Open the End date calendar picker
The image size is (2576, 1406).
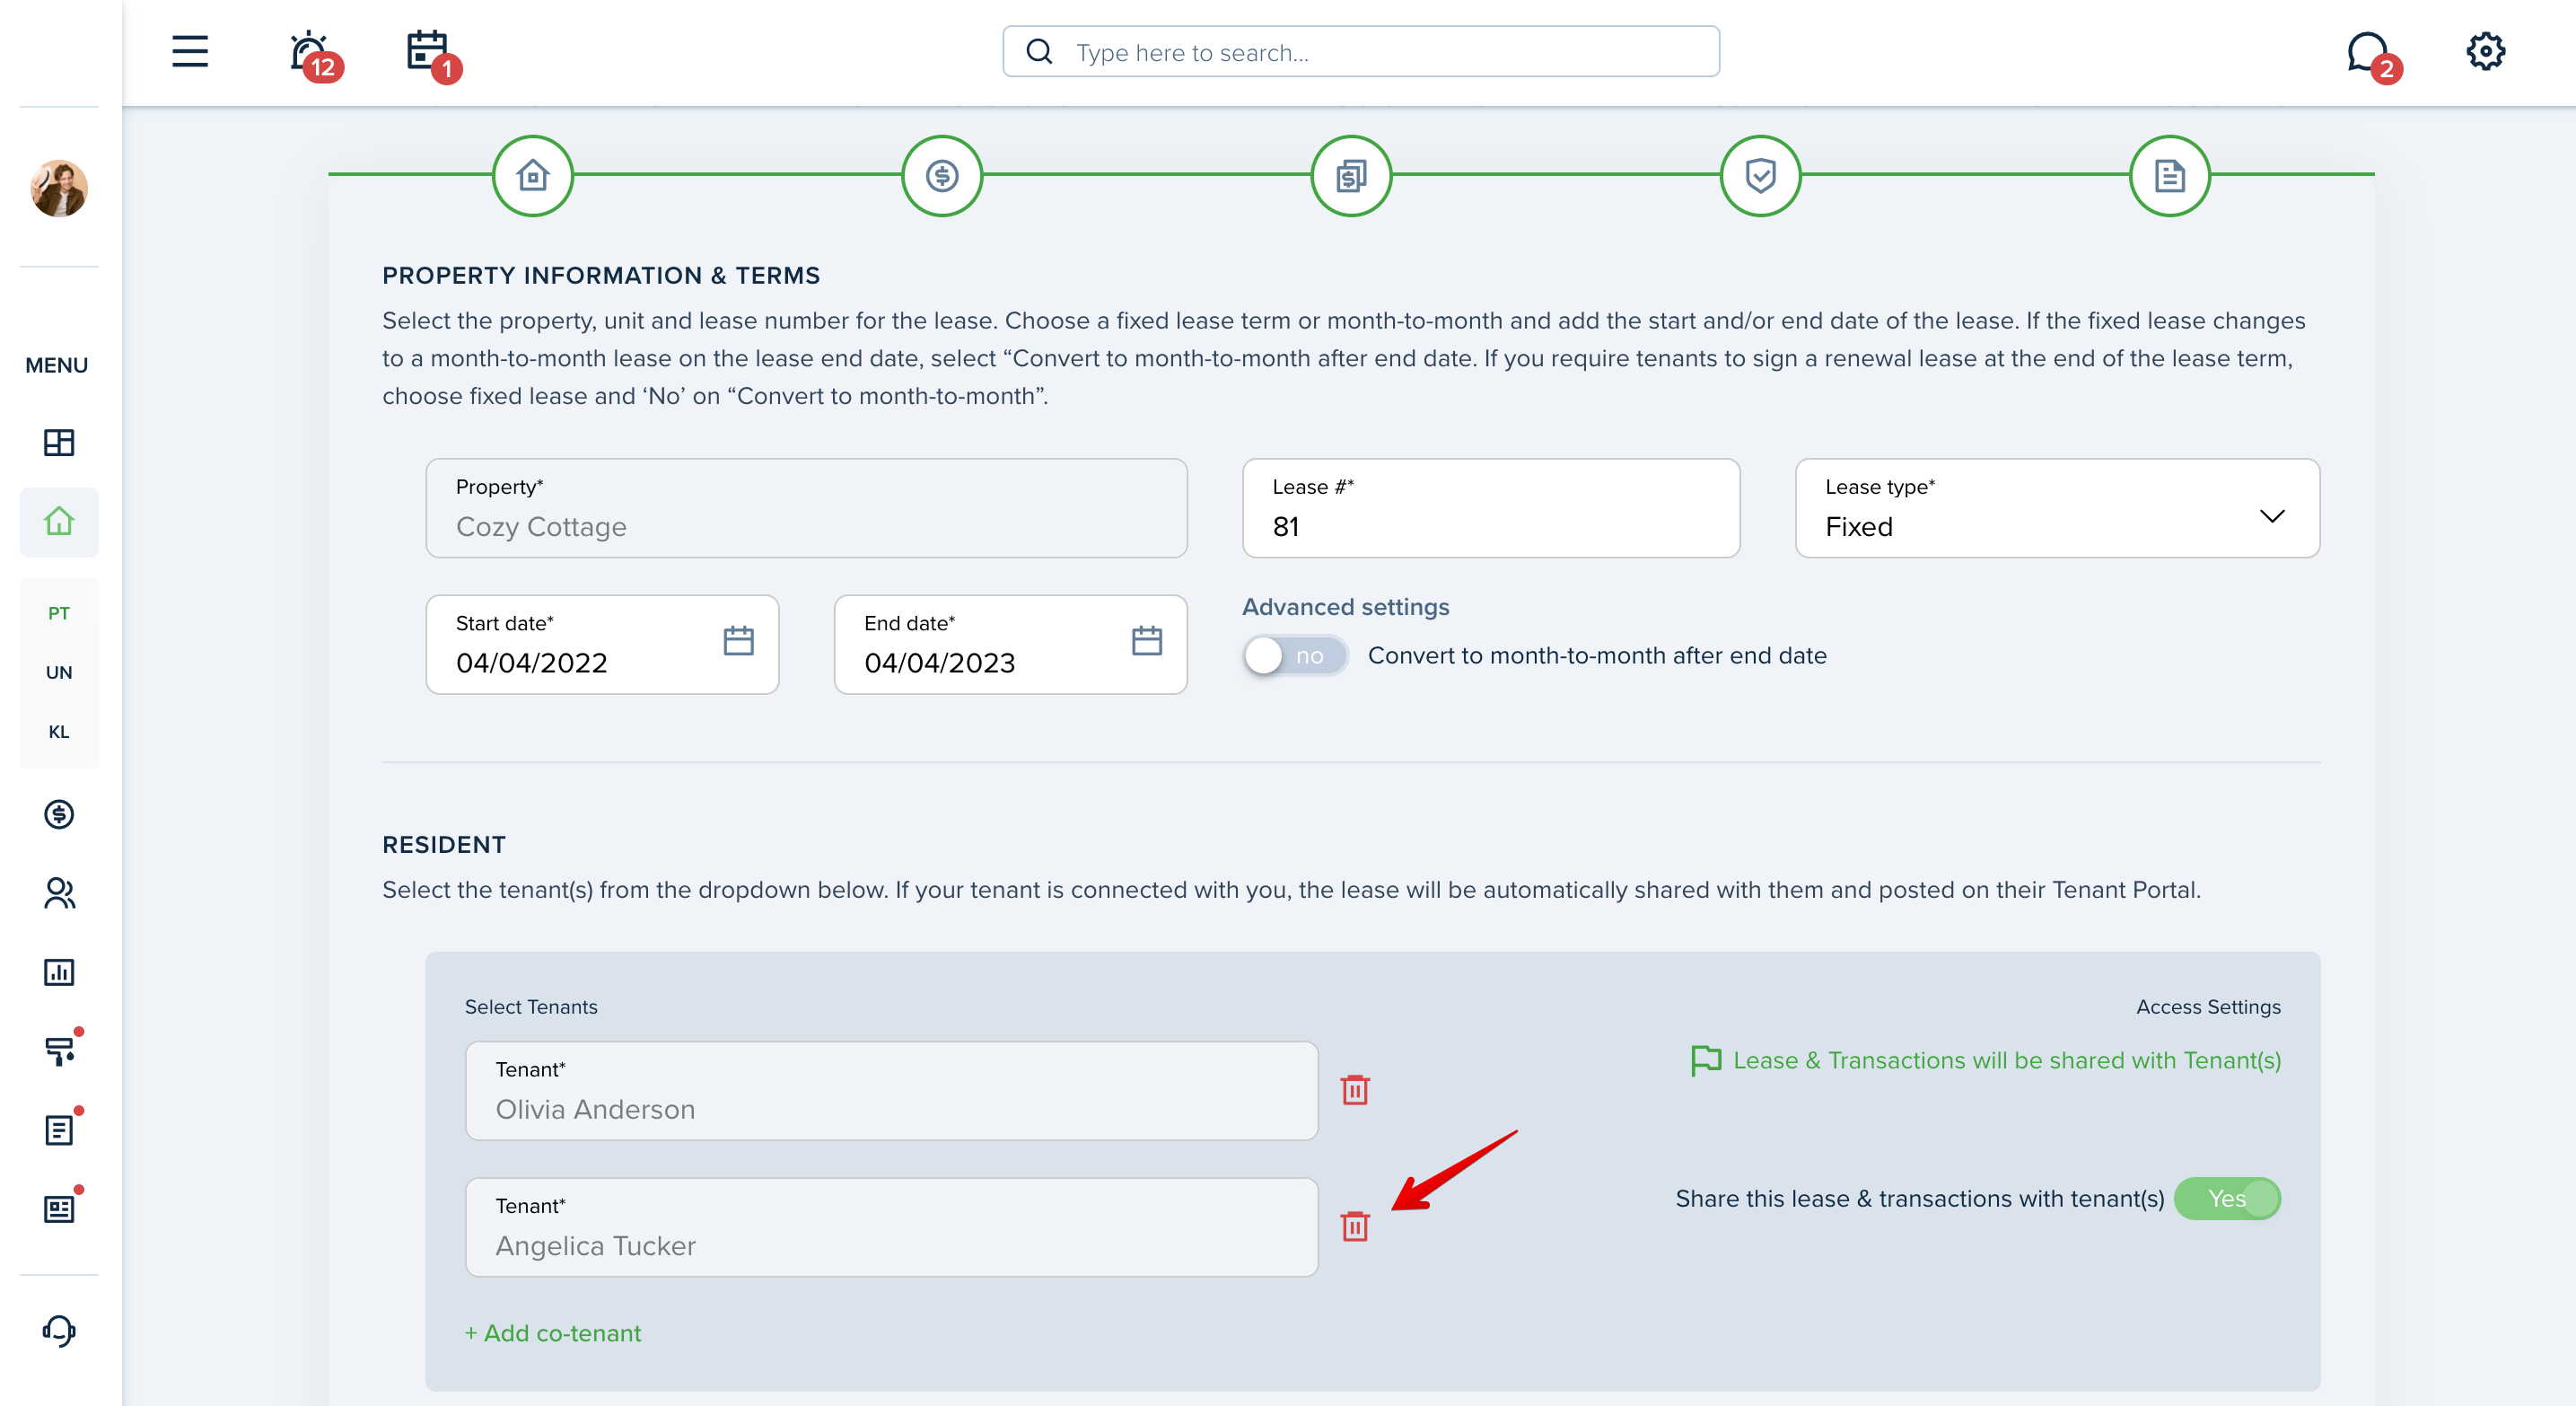tap(1146, 641)
